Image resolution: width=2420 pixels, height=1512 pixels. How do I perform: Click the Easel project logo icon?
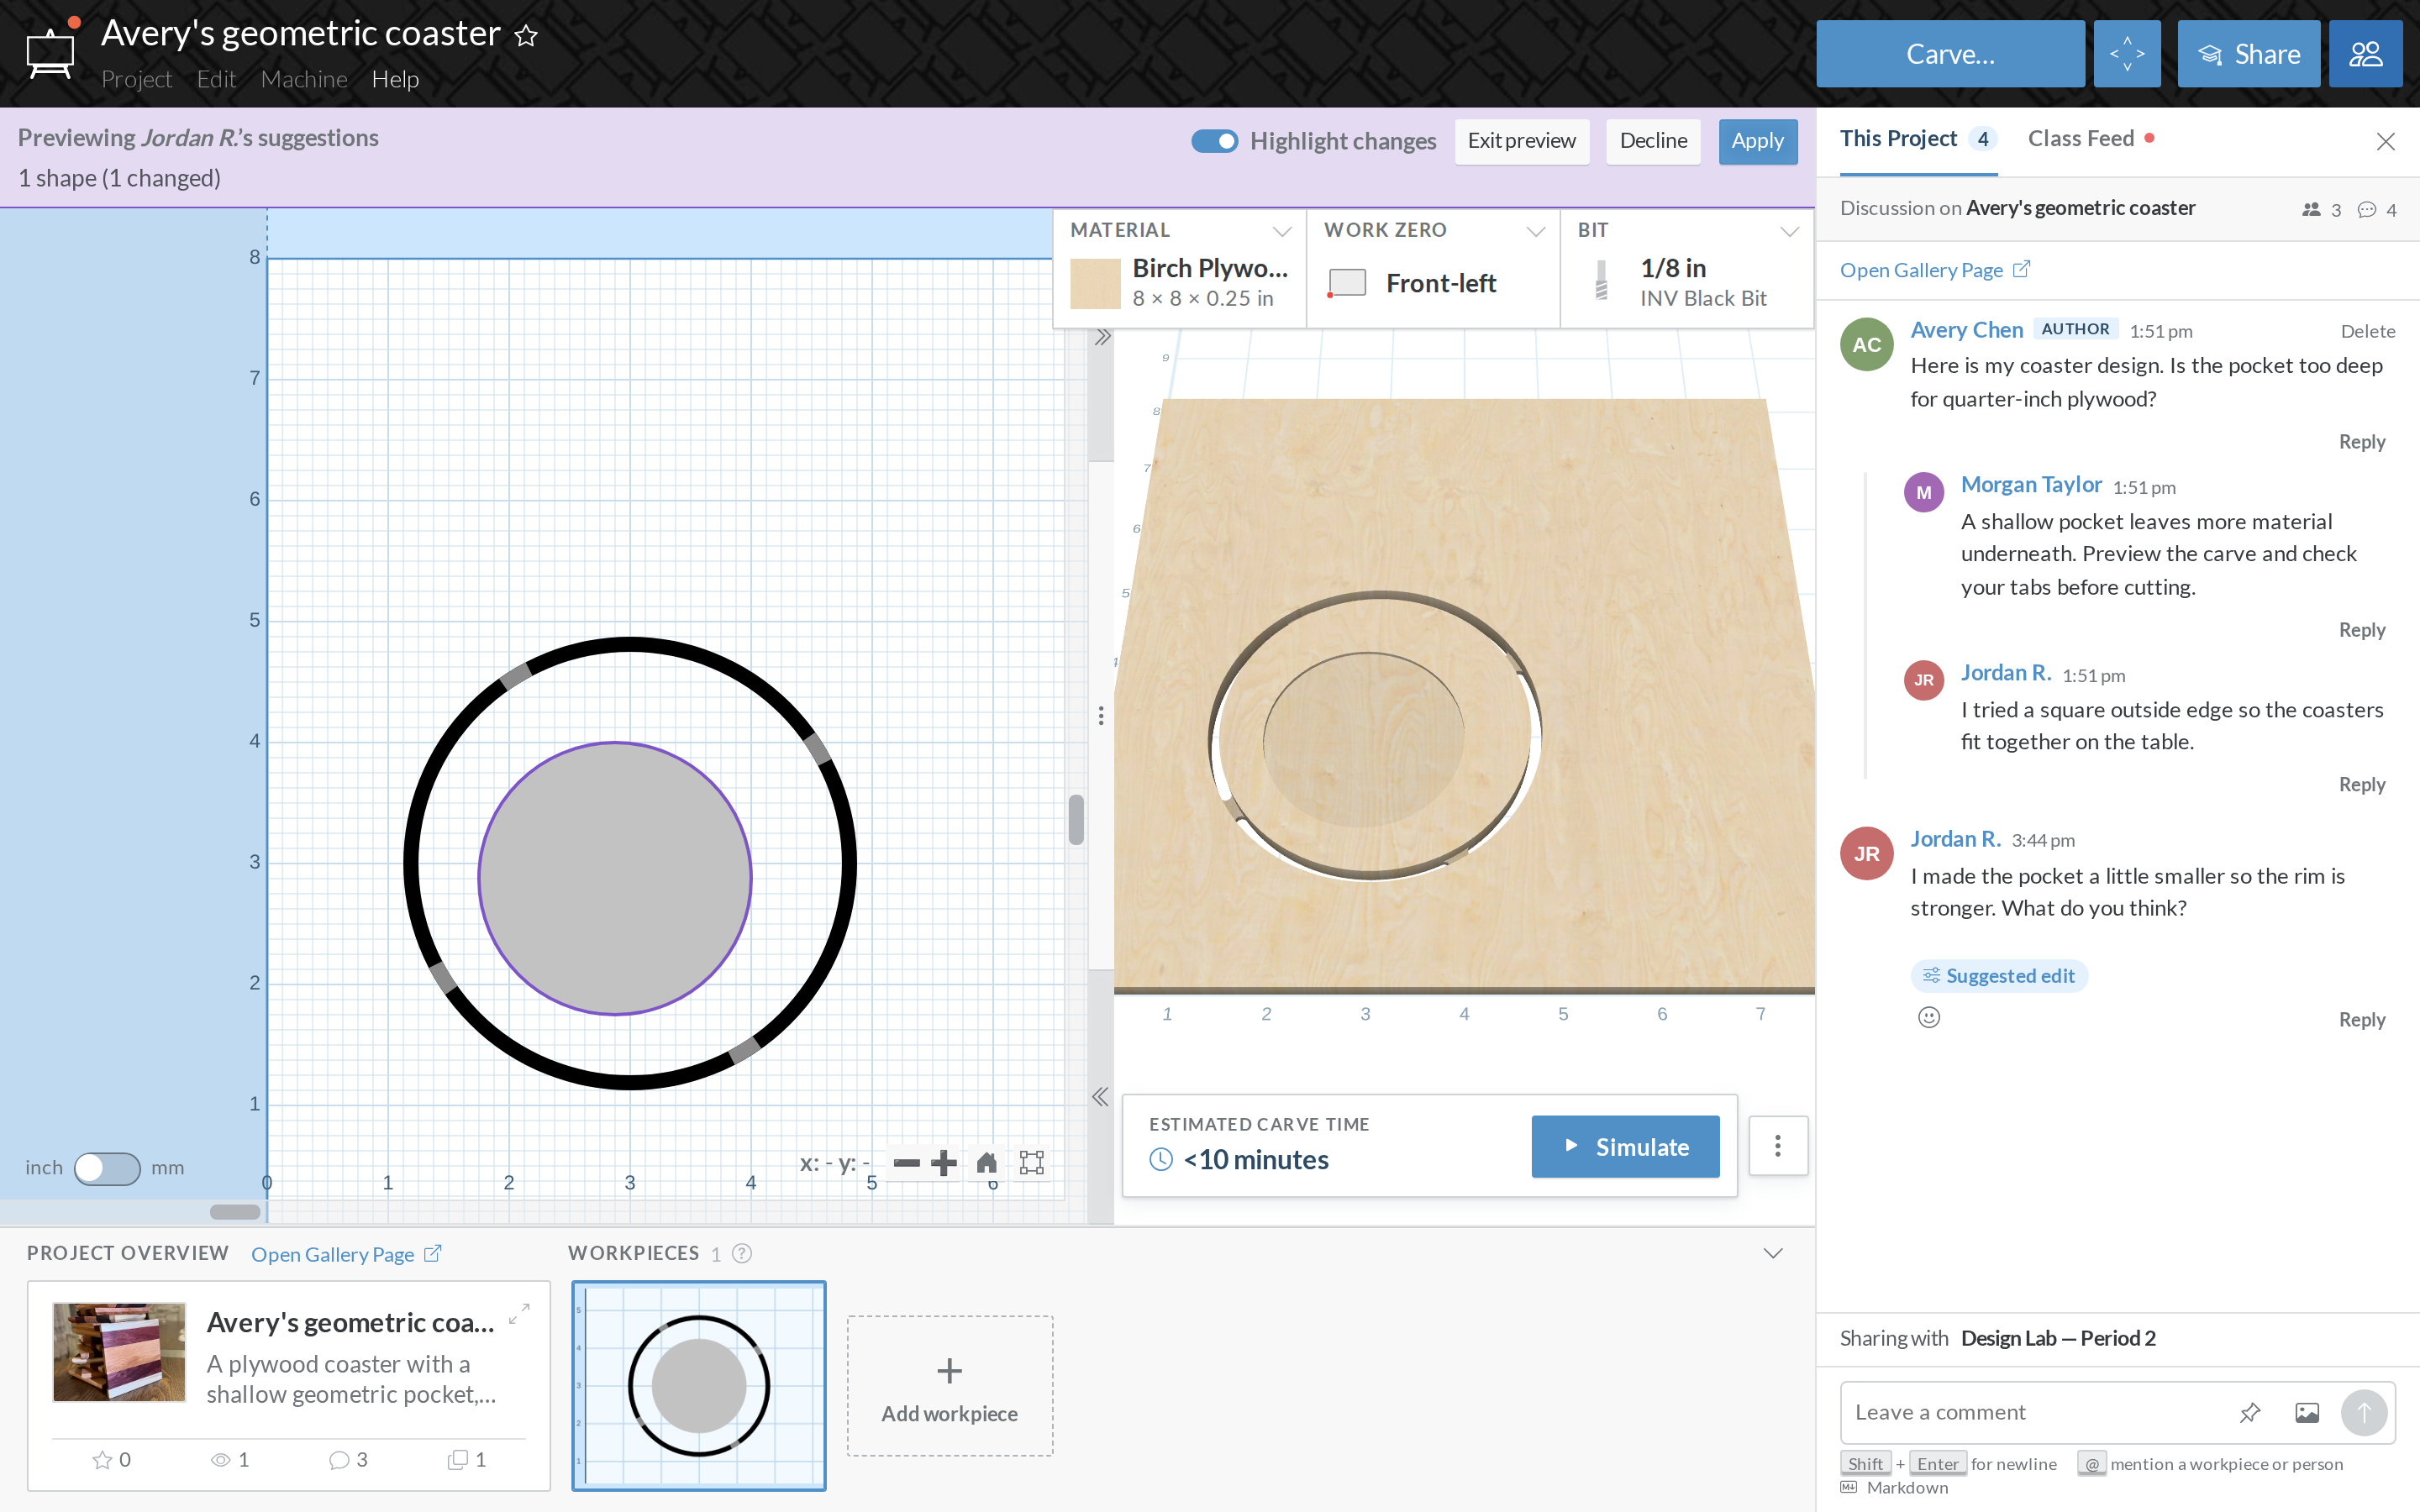[x=50, y=52]
